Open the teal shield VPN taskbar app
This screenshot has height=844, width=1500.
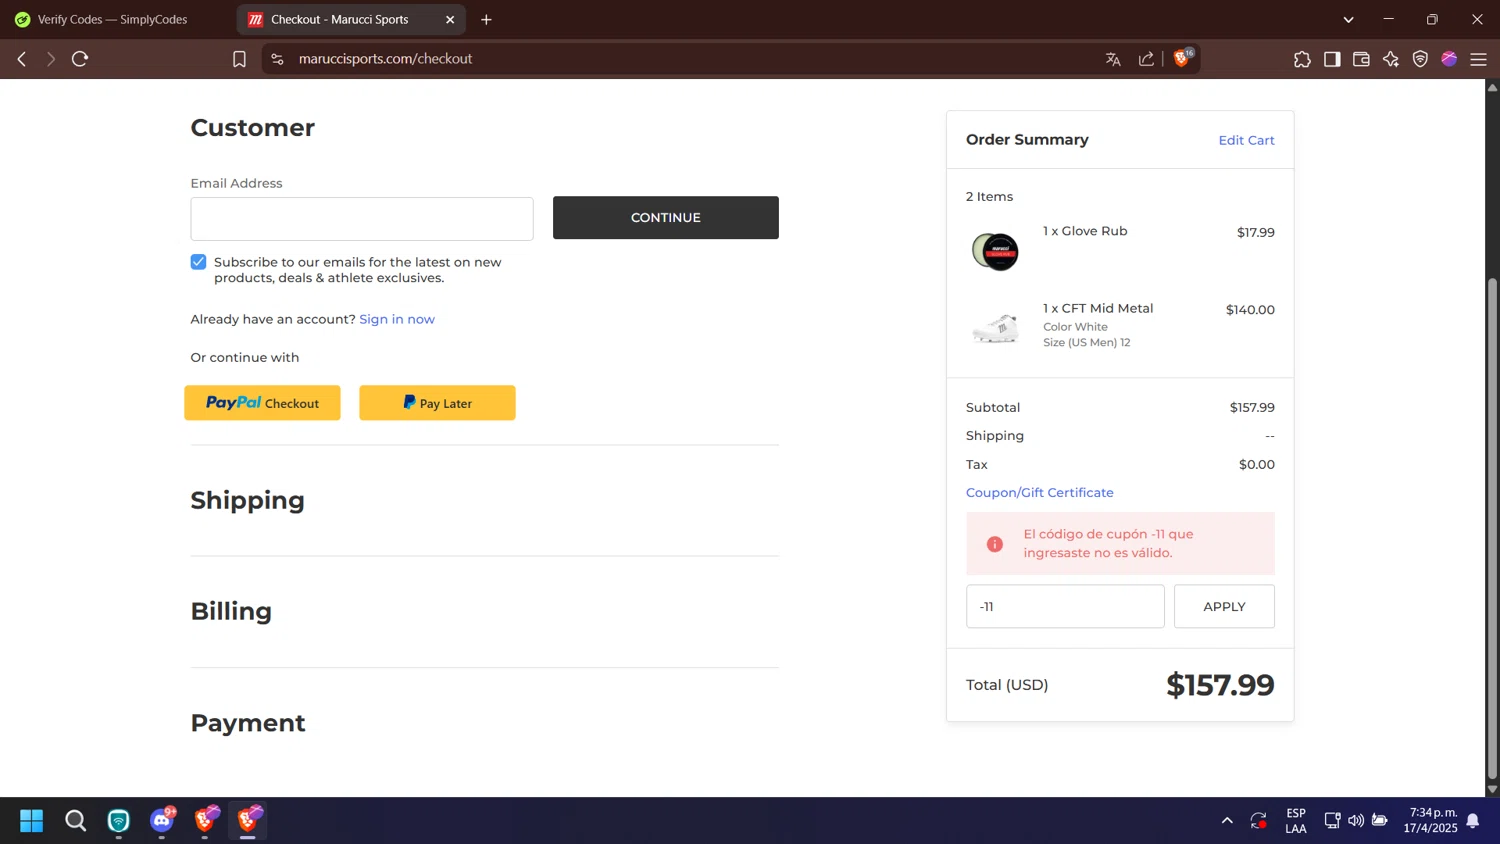click(x=119, y=821)
